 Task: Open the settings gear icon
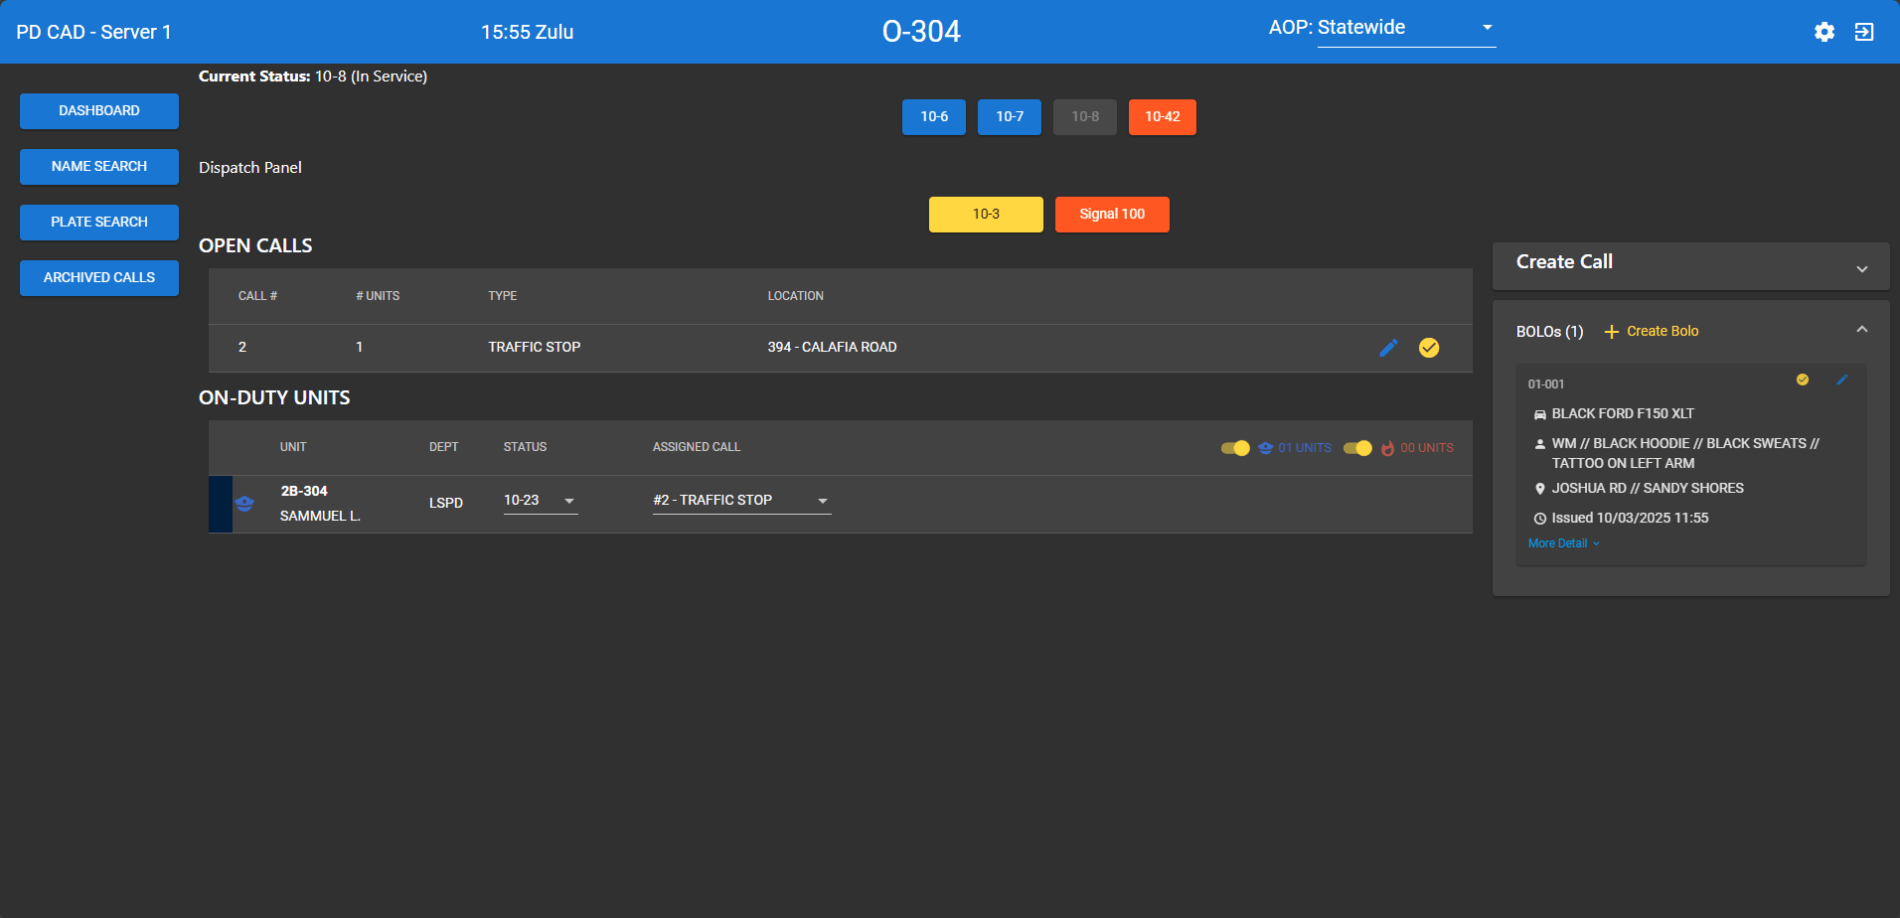tap(1824, 32)
